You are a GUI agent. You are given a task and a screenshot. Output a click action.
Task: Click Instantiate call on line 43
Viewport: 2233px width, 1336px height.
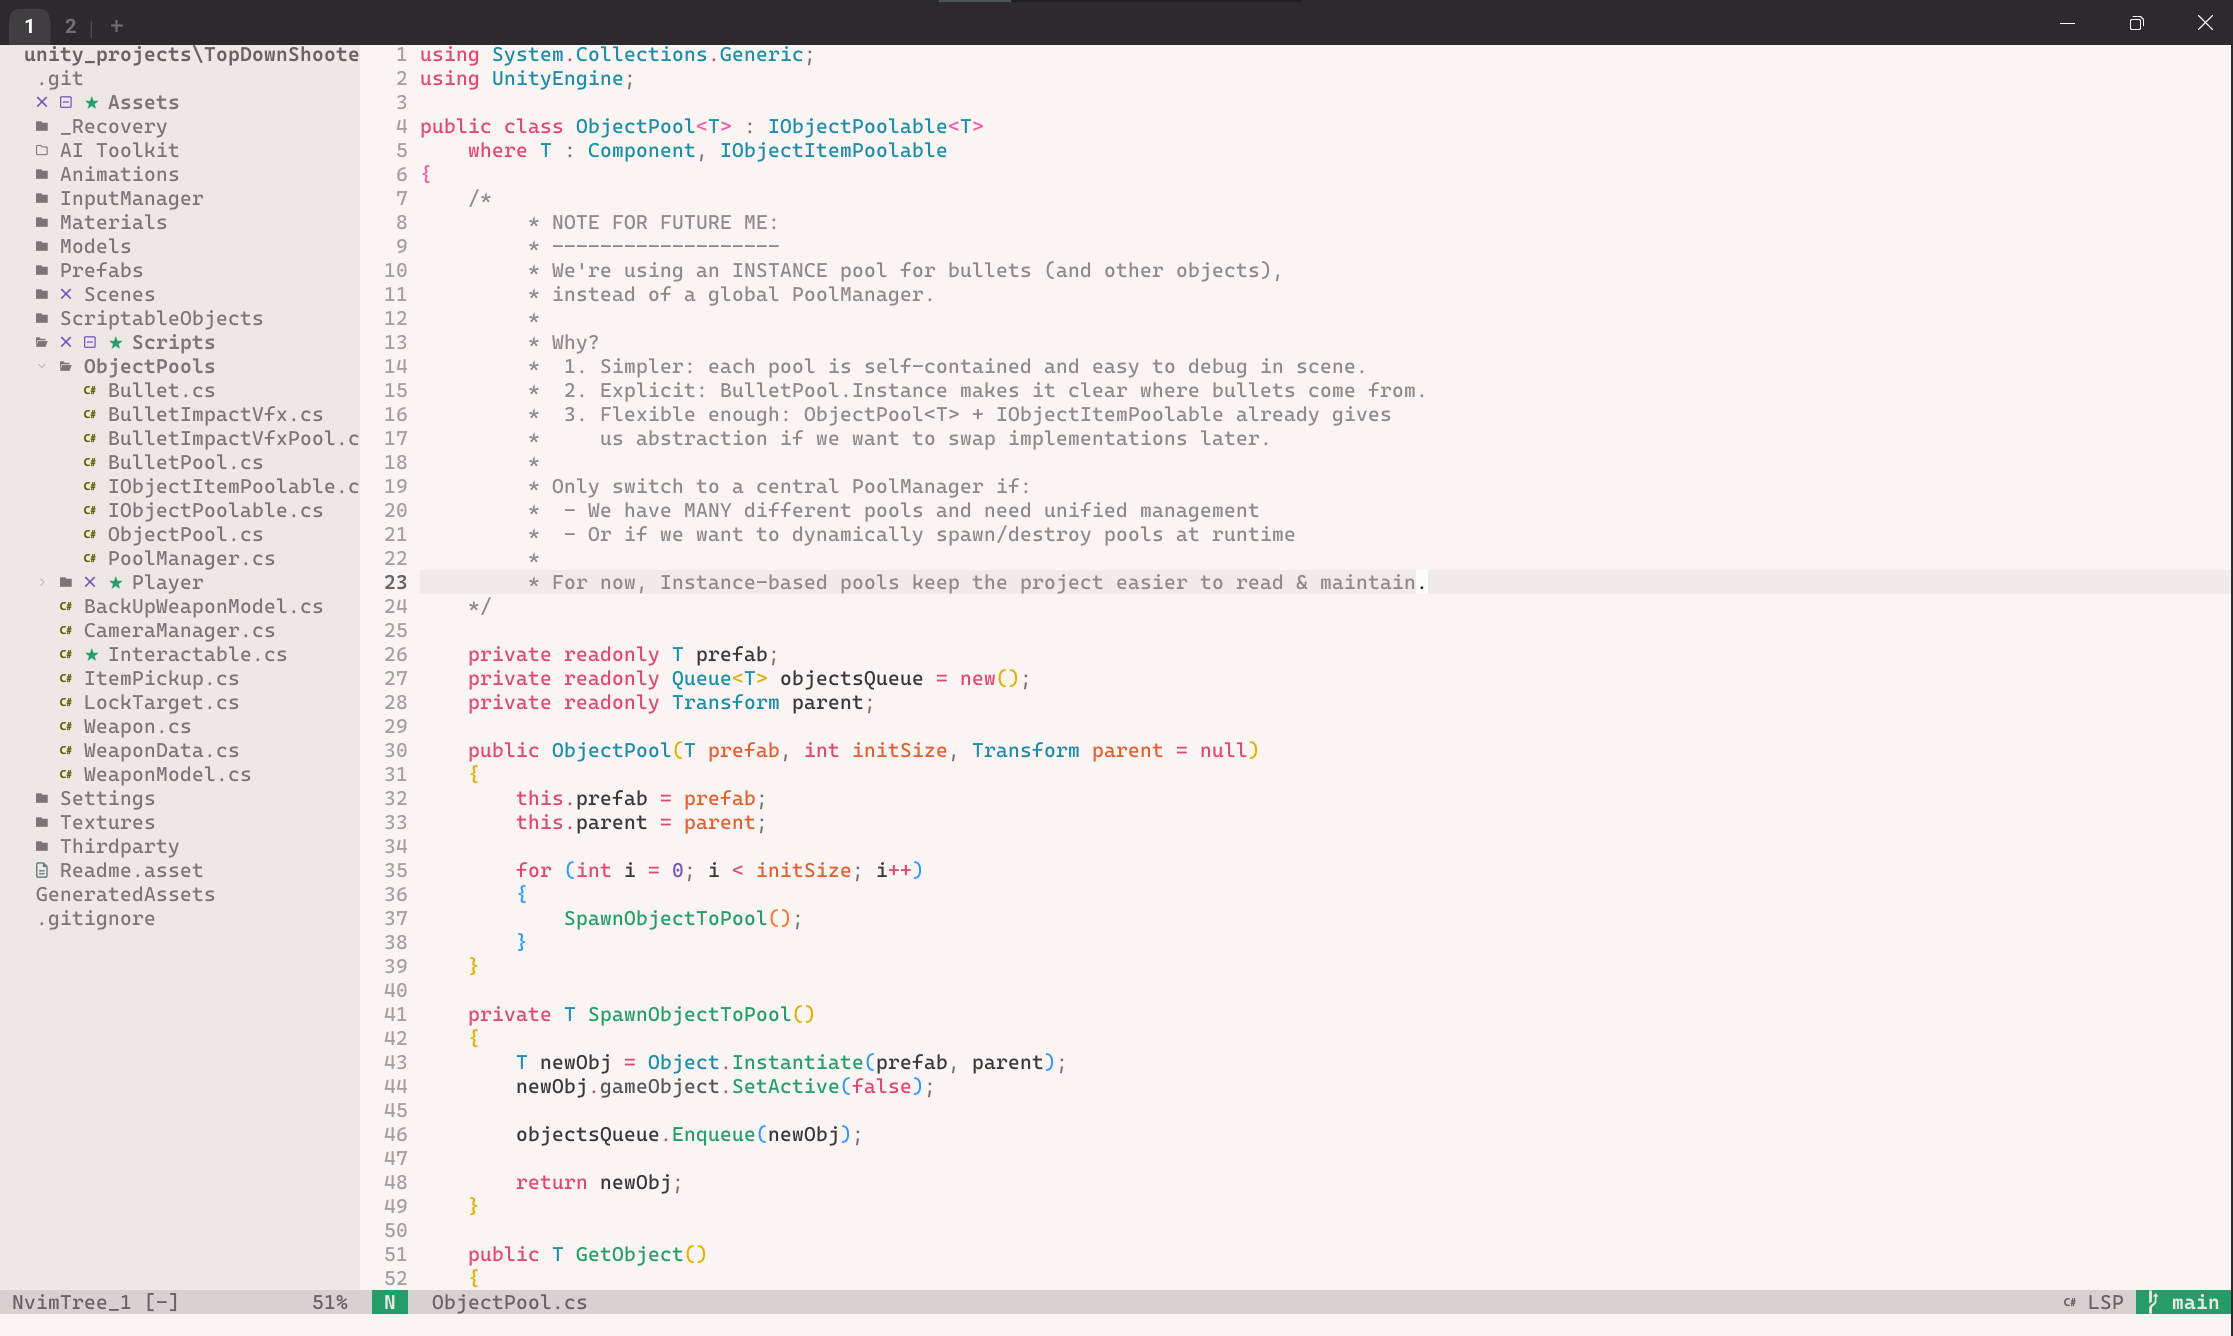798,1063
